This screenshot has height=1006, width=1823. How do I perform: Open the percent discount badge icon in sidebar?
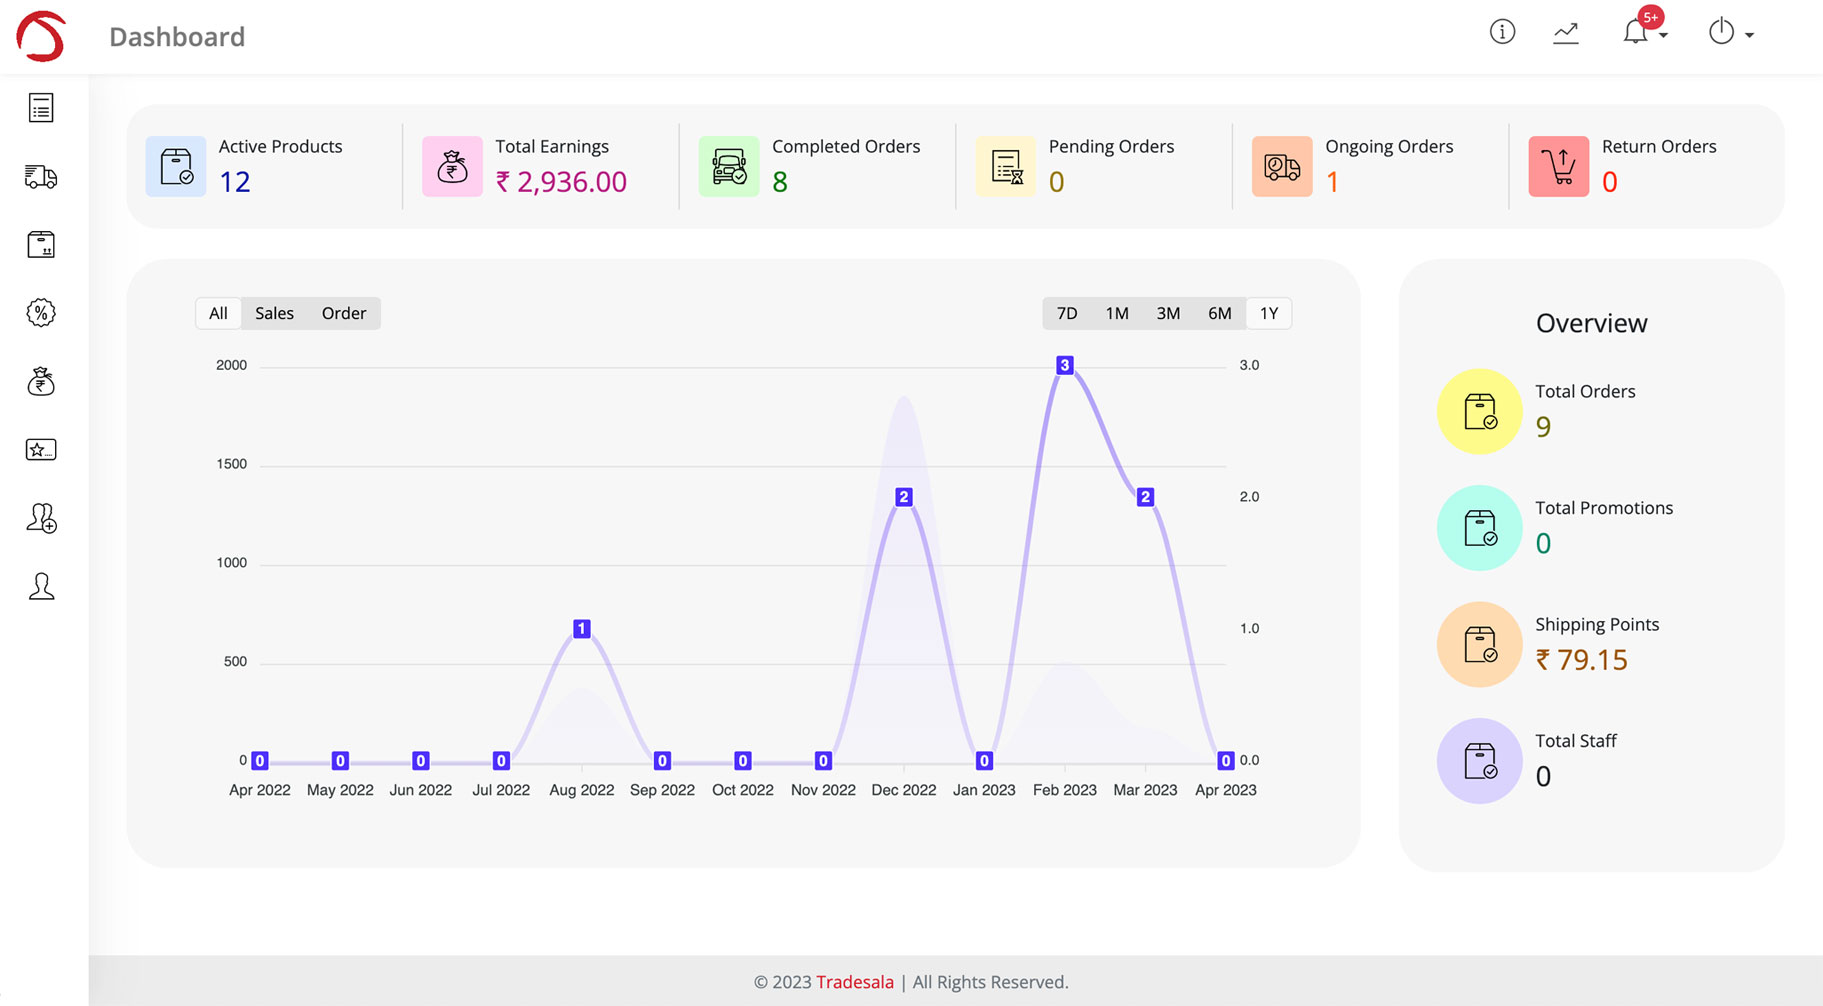pos(41,313)
